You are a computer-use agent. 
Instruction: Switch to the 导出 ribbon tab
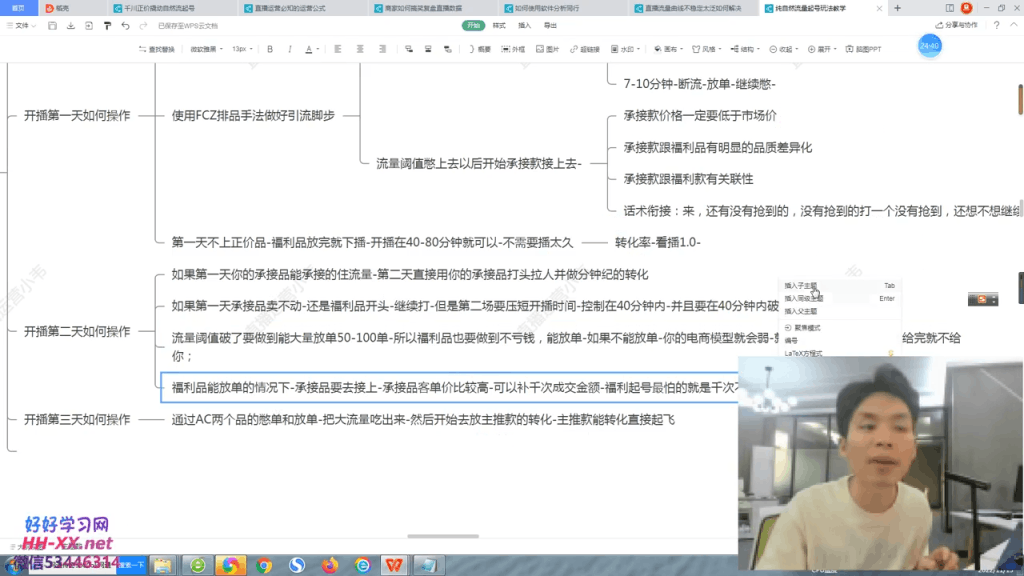point(550,25)
